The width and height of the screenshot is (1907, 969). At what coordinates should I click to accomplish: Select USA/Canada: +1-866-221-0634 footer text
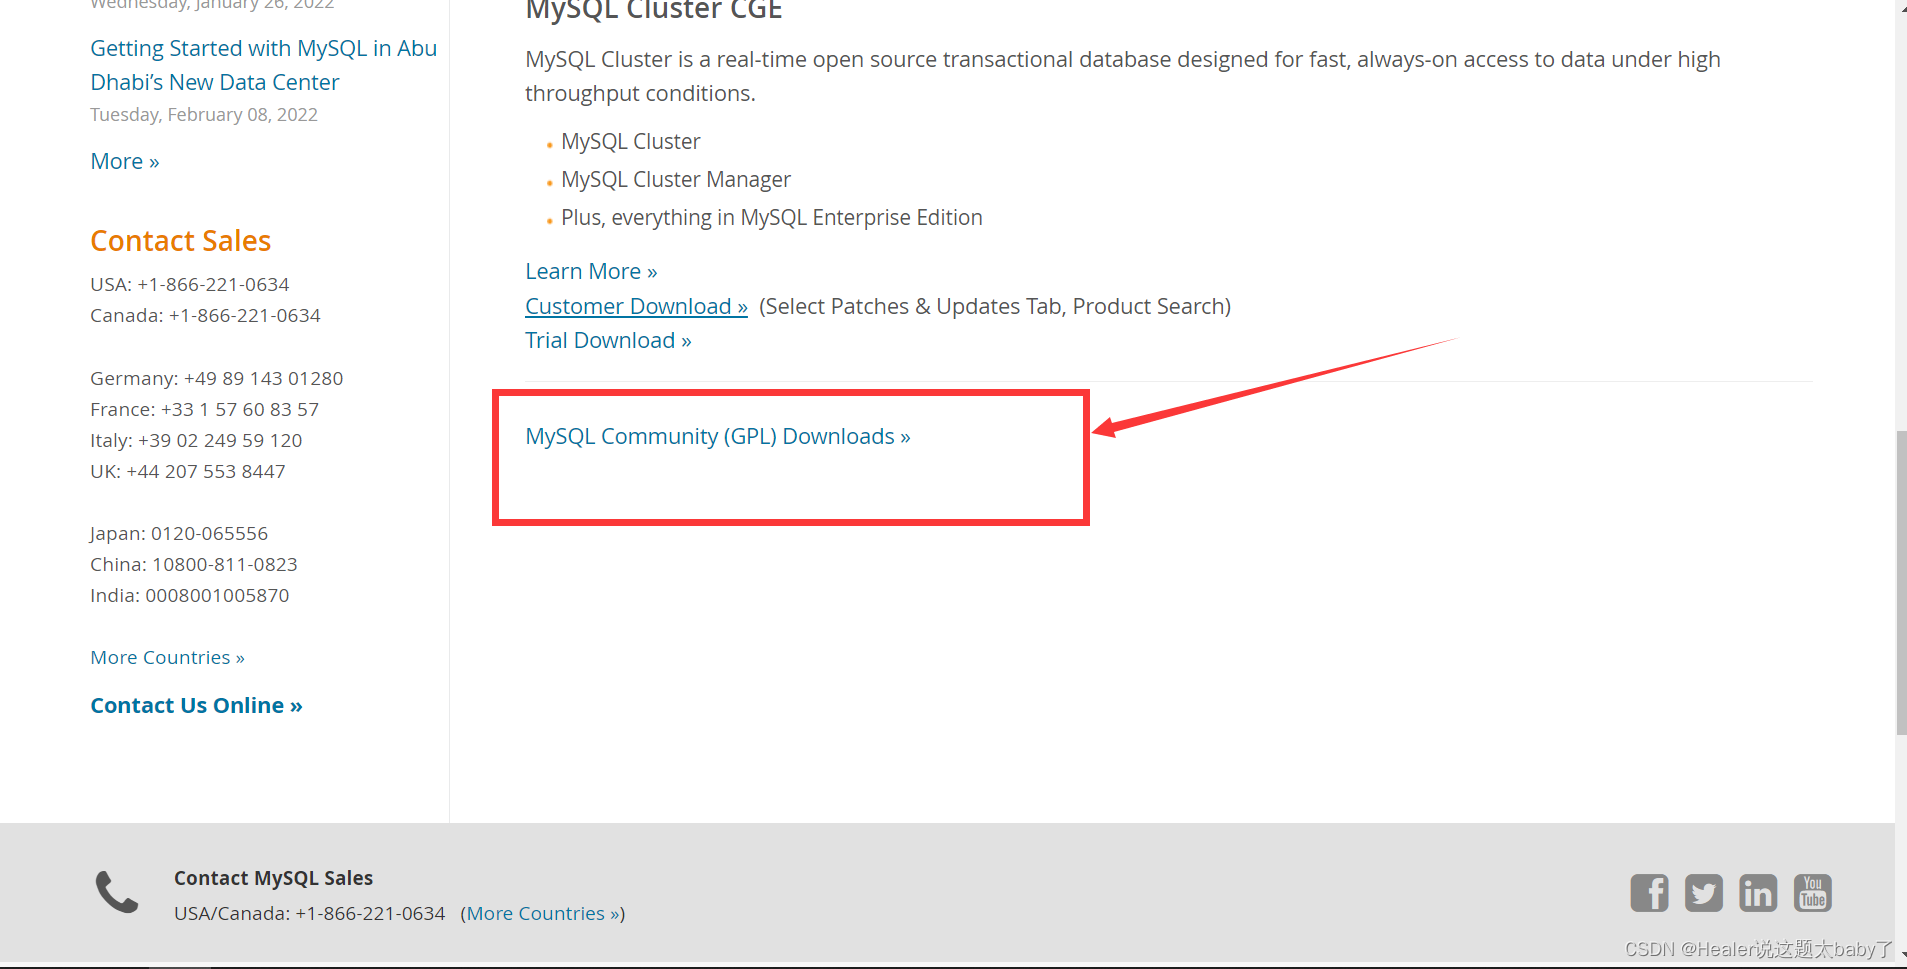pyautogui.click(x=309, y=913)
